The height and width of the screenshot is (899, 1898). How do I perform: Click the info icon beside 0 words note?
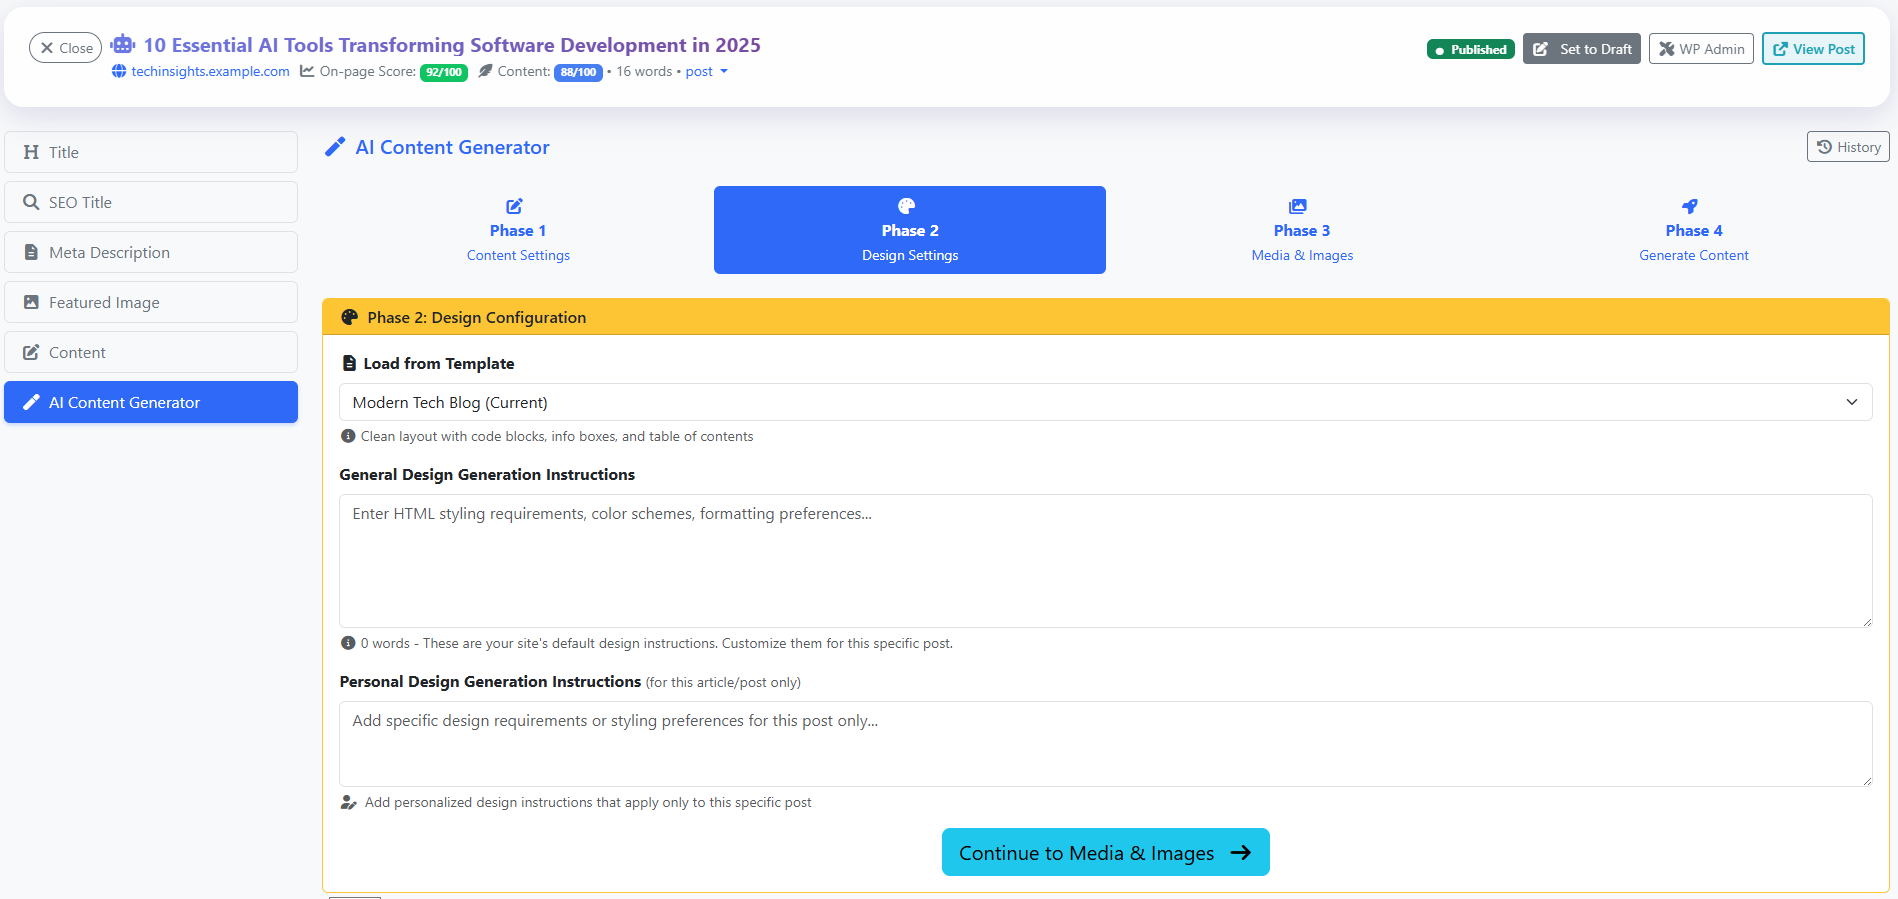(x=348, y=643)
